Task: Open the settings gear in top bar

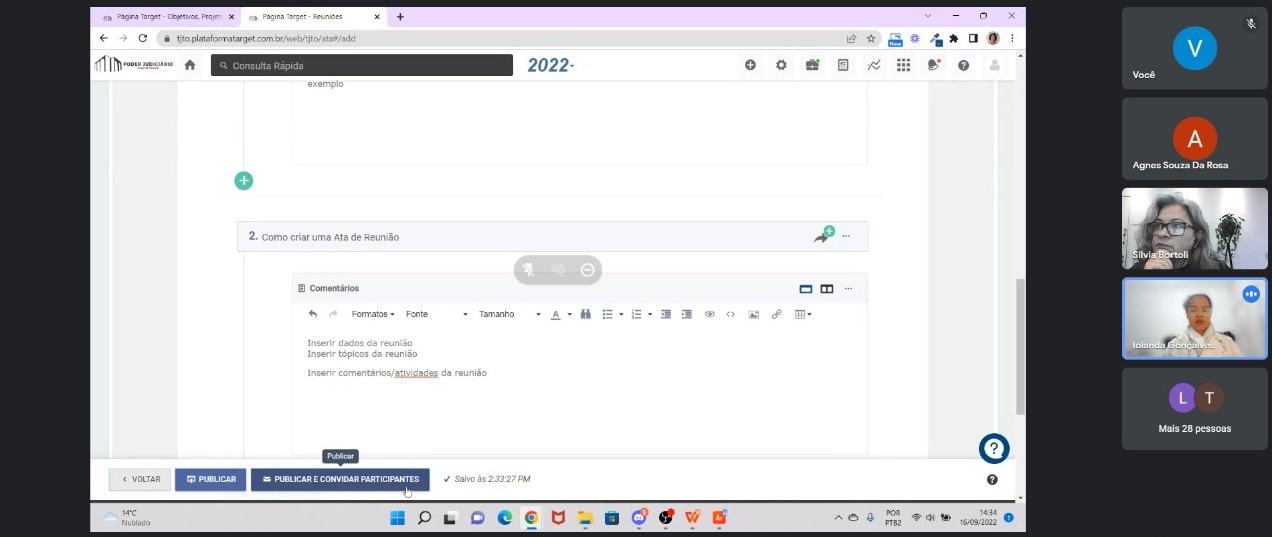Action: pyautogui.click(x=781, y=65)
